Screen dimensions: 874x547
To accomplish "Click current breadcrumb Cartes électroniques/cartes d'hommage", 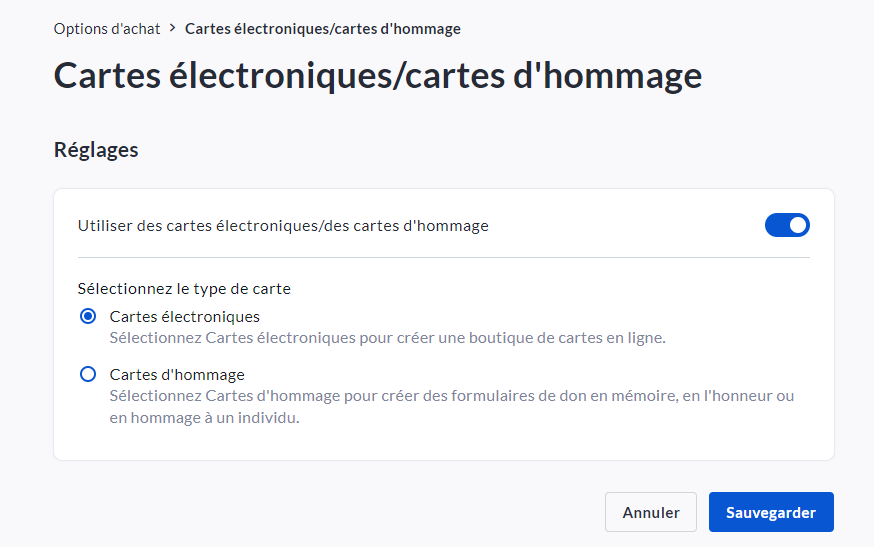I will [323, 29].
